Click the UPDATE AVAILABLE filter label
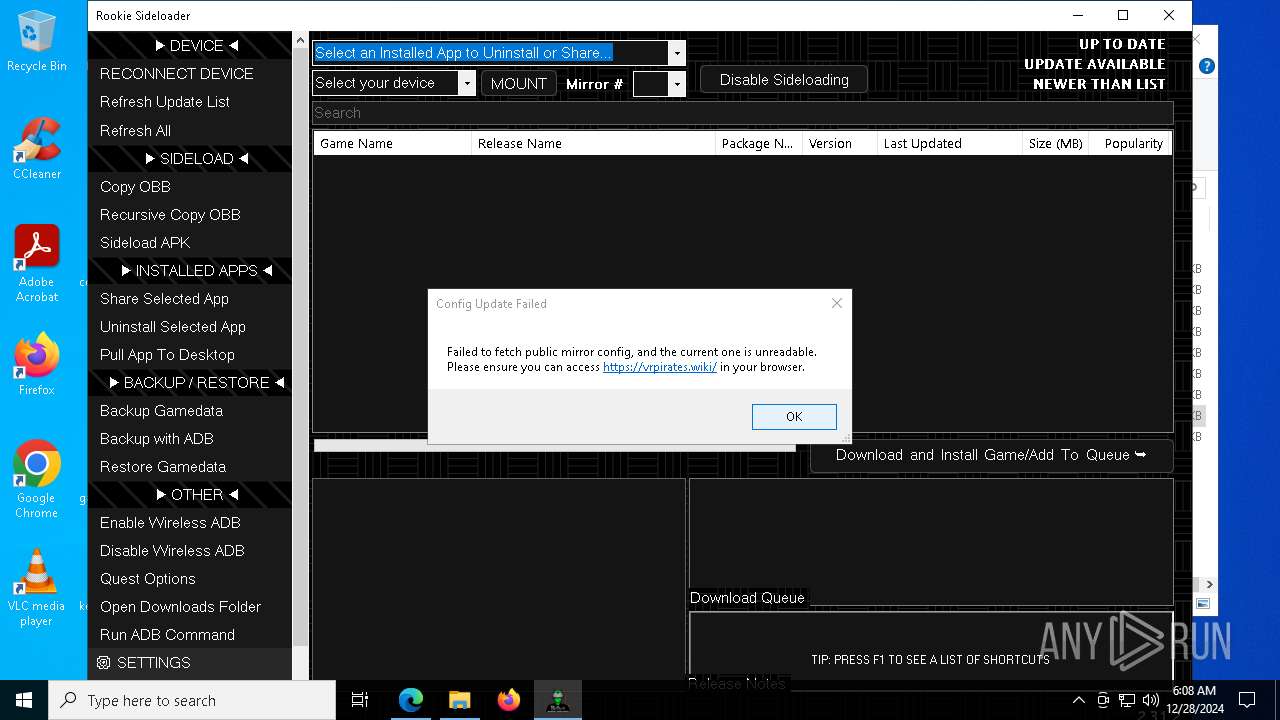 [x=1094, y=64]
